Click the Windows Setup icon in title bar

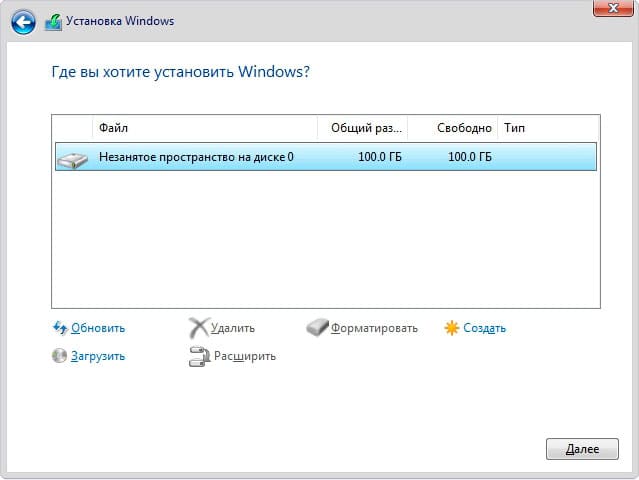coord(52,22)
